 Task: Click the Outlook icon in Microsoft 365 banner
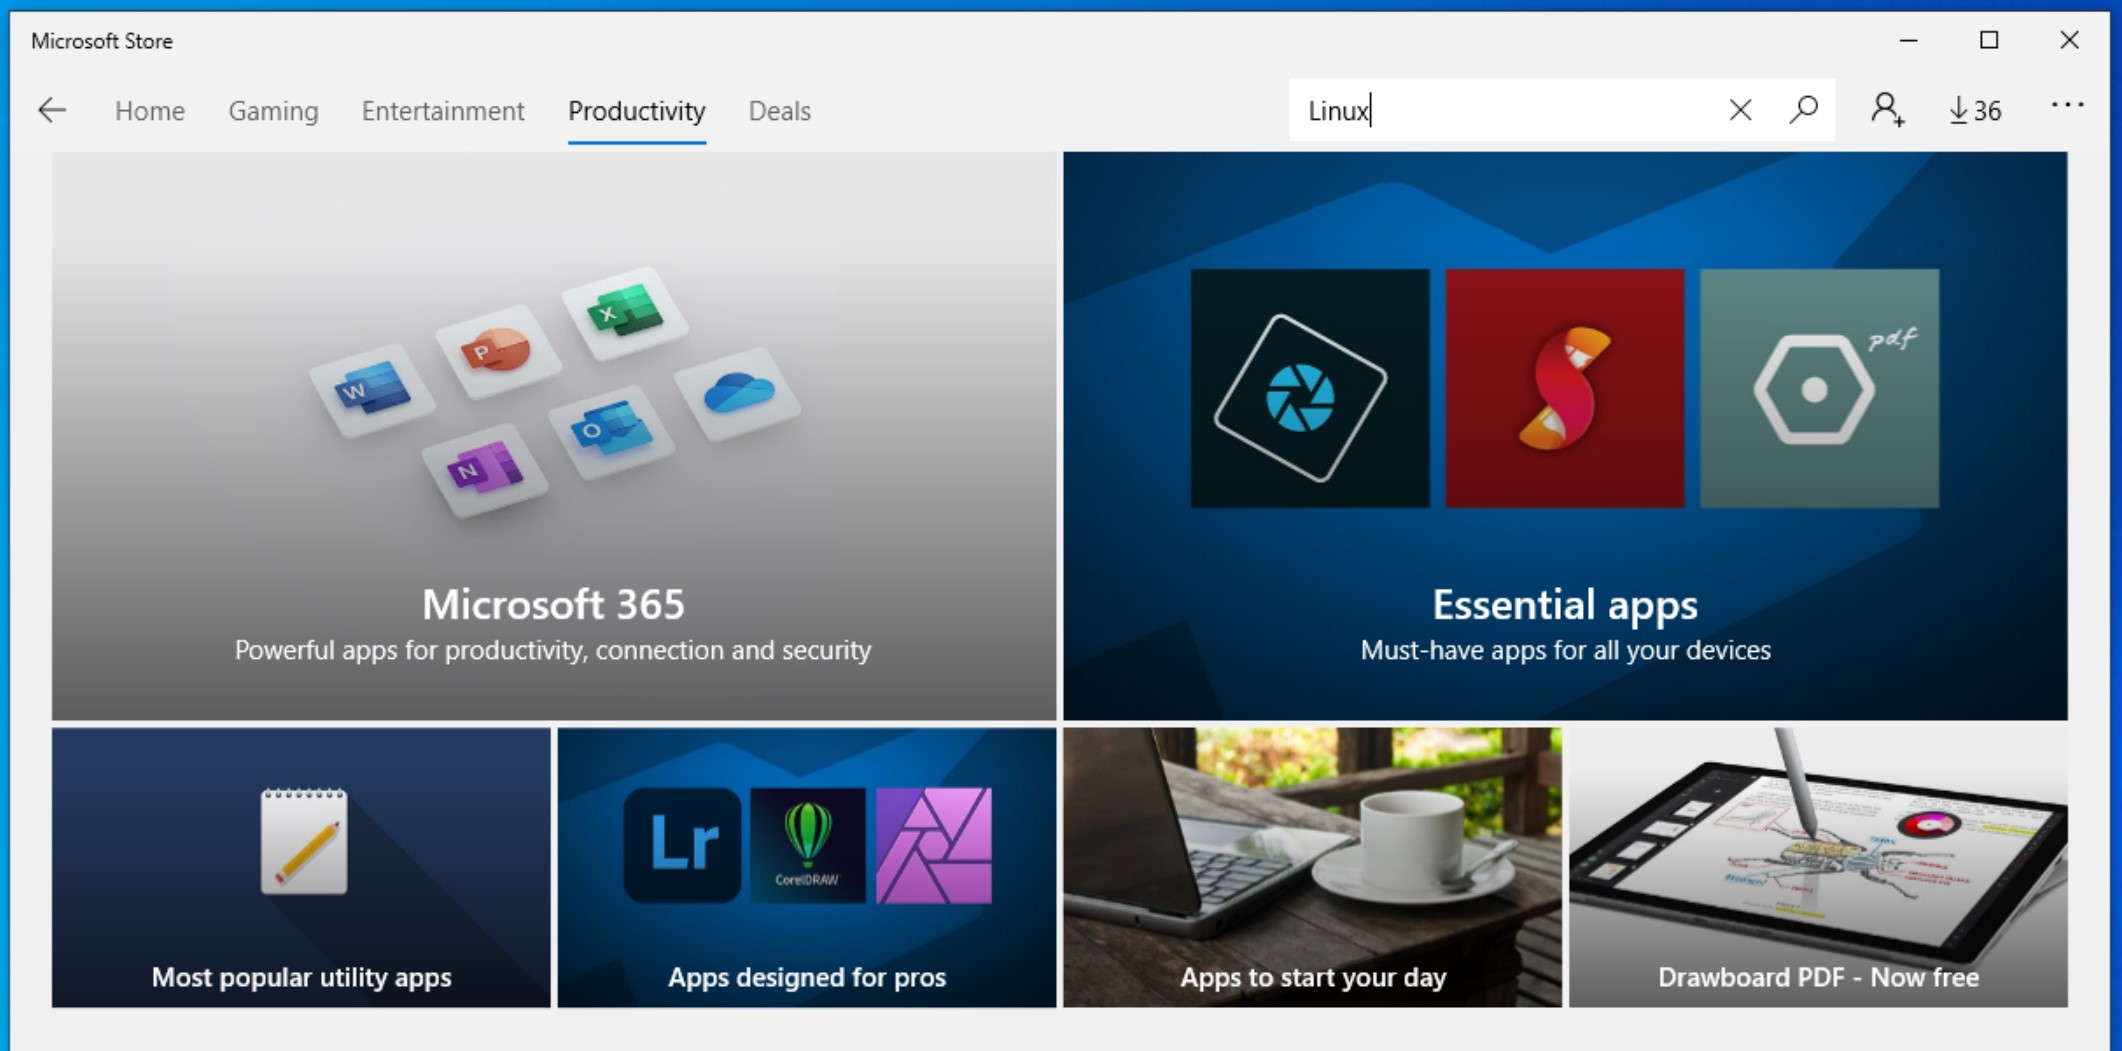(x=610, y=431)
